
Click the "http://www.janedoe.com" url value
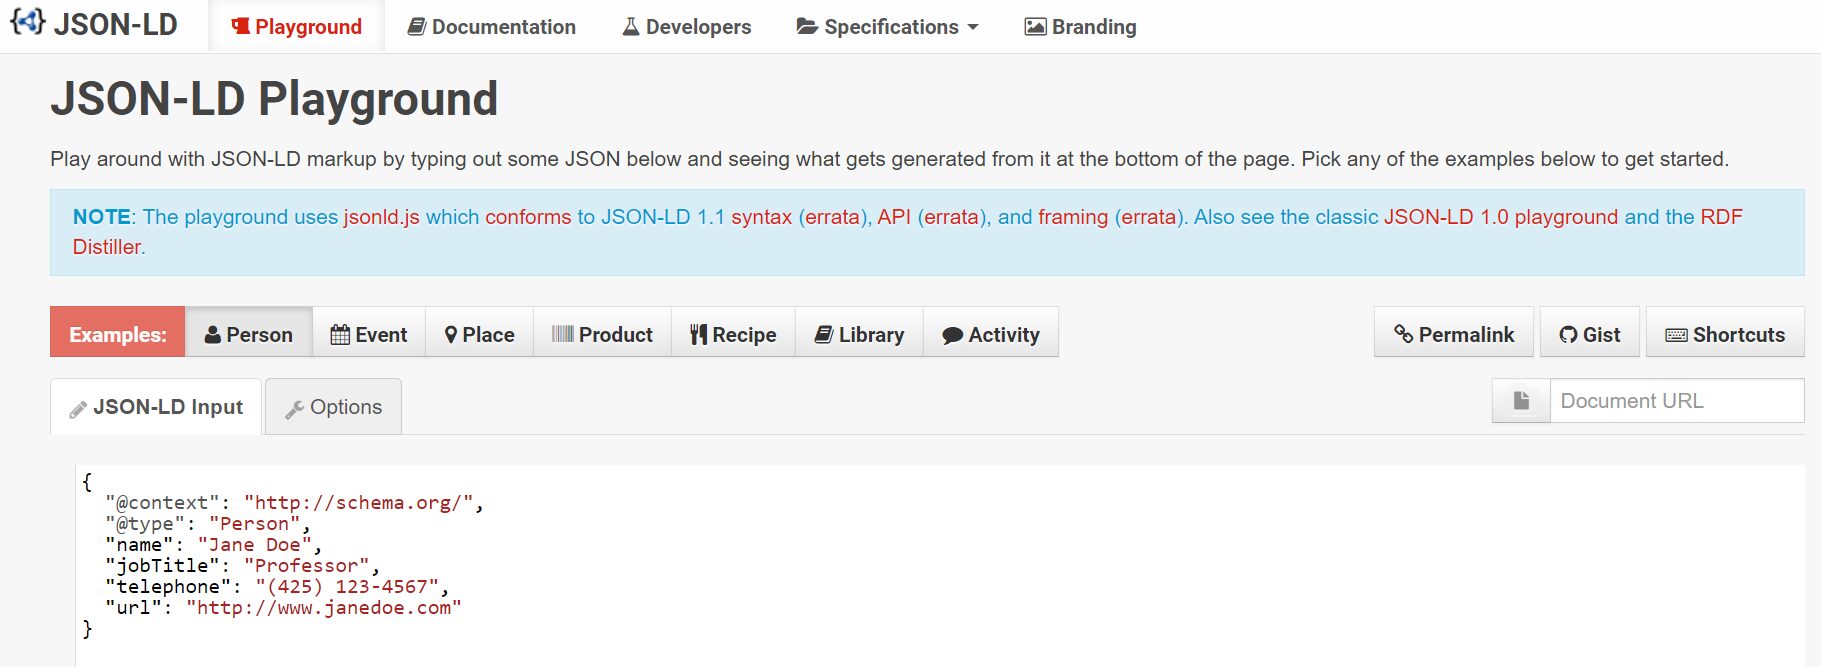(324, 608)
